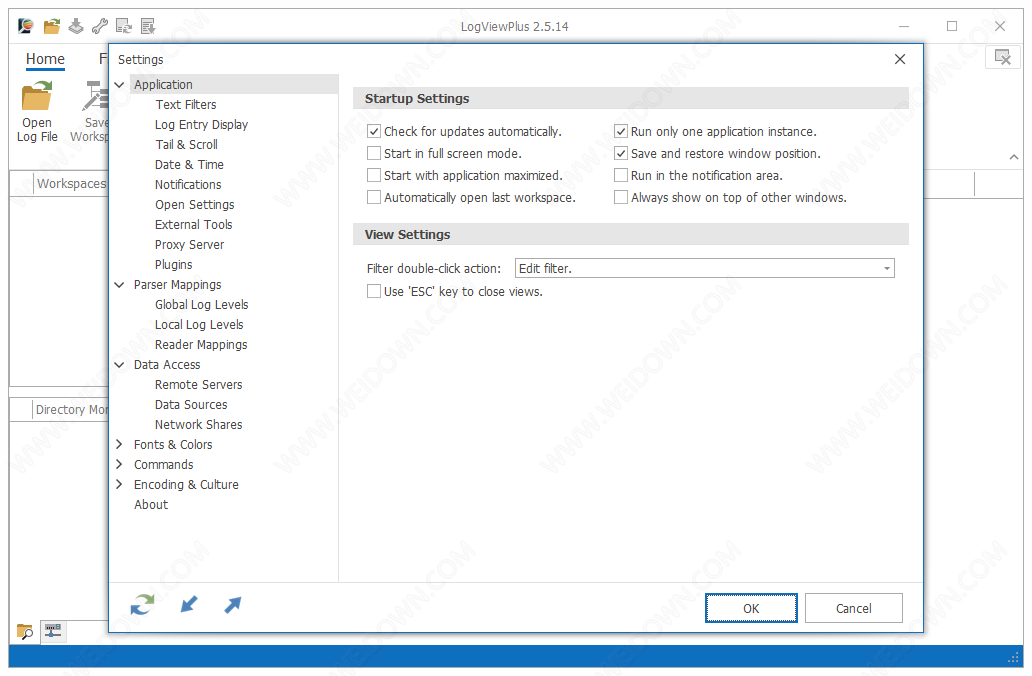1032x676 pixels.
Task: Click the resize grip in the status bar
Action: point(1013,658)
